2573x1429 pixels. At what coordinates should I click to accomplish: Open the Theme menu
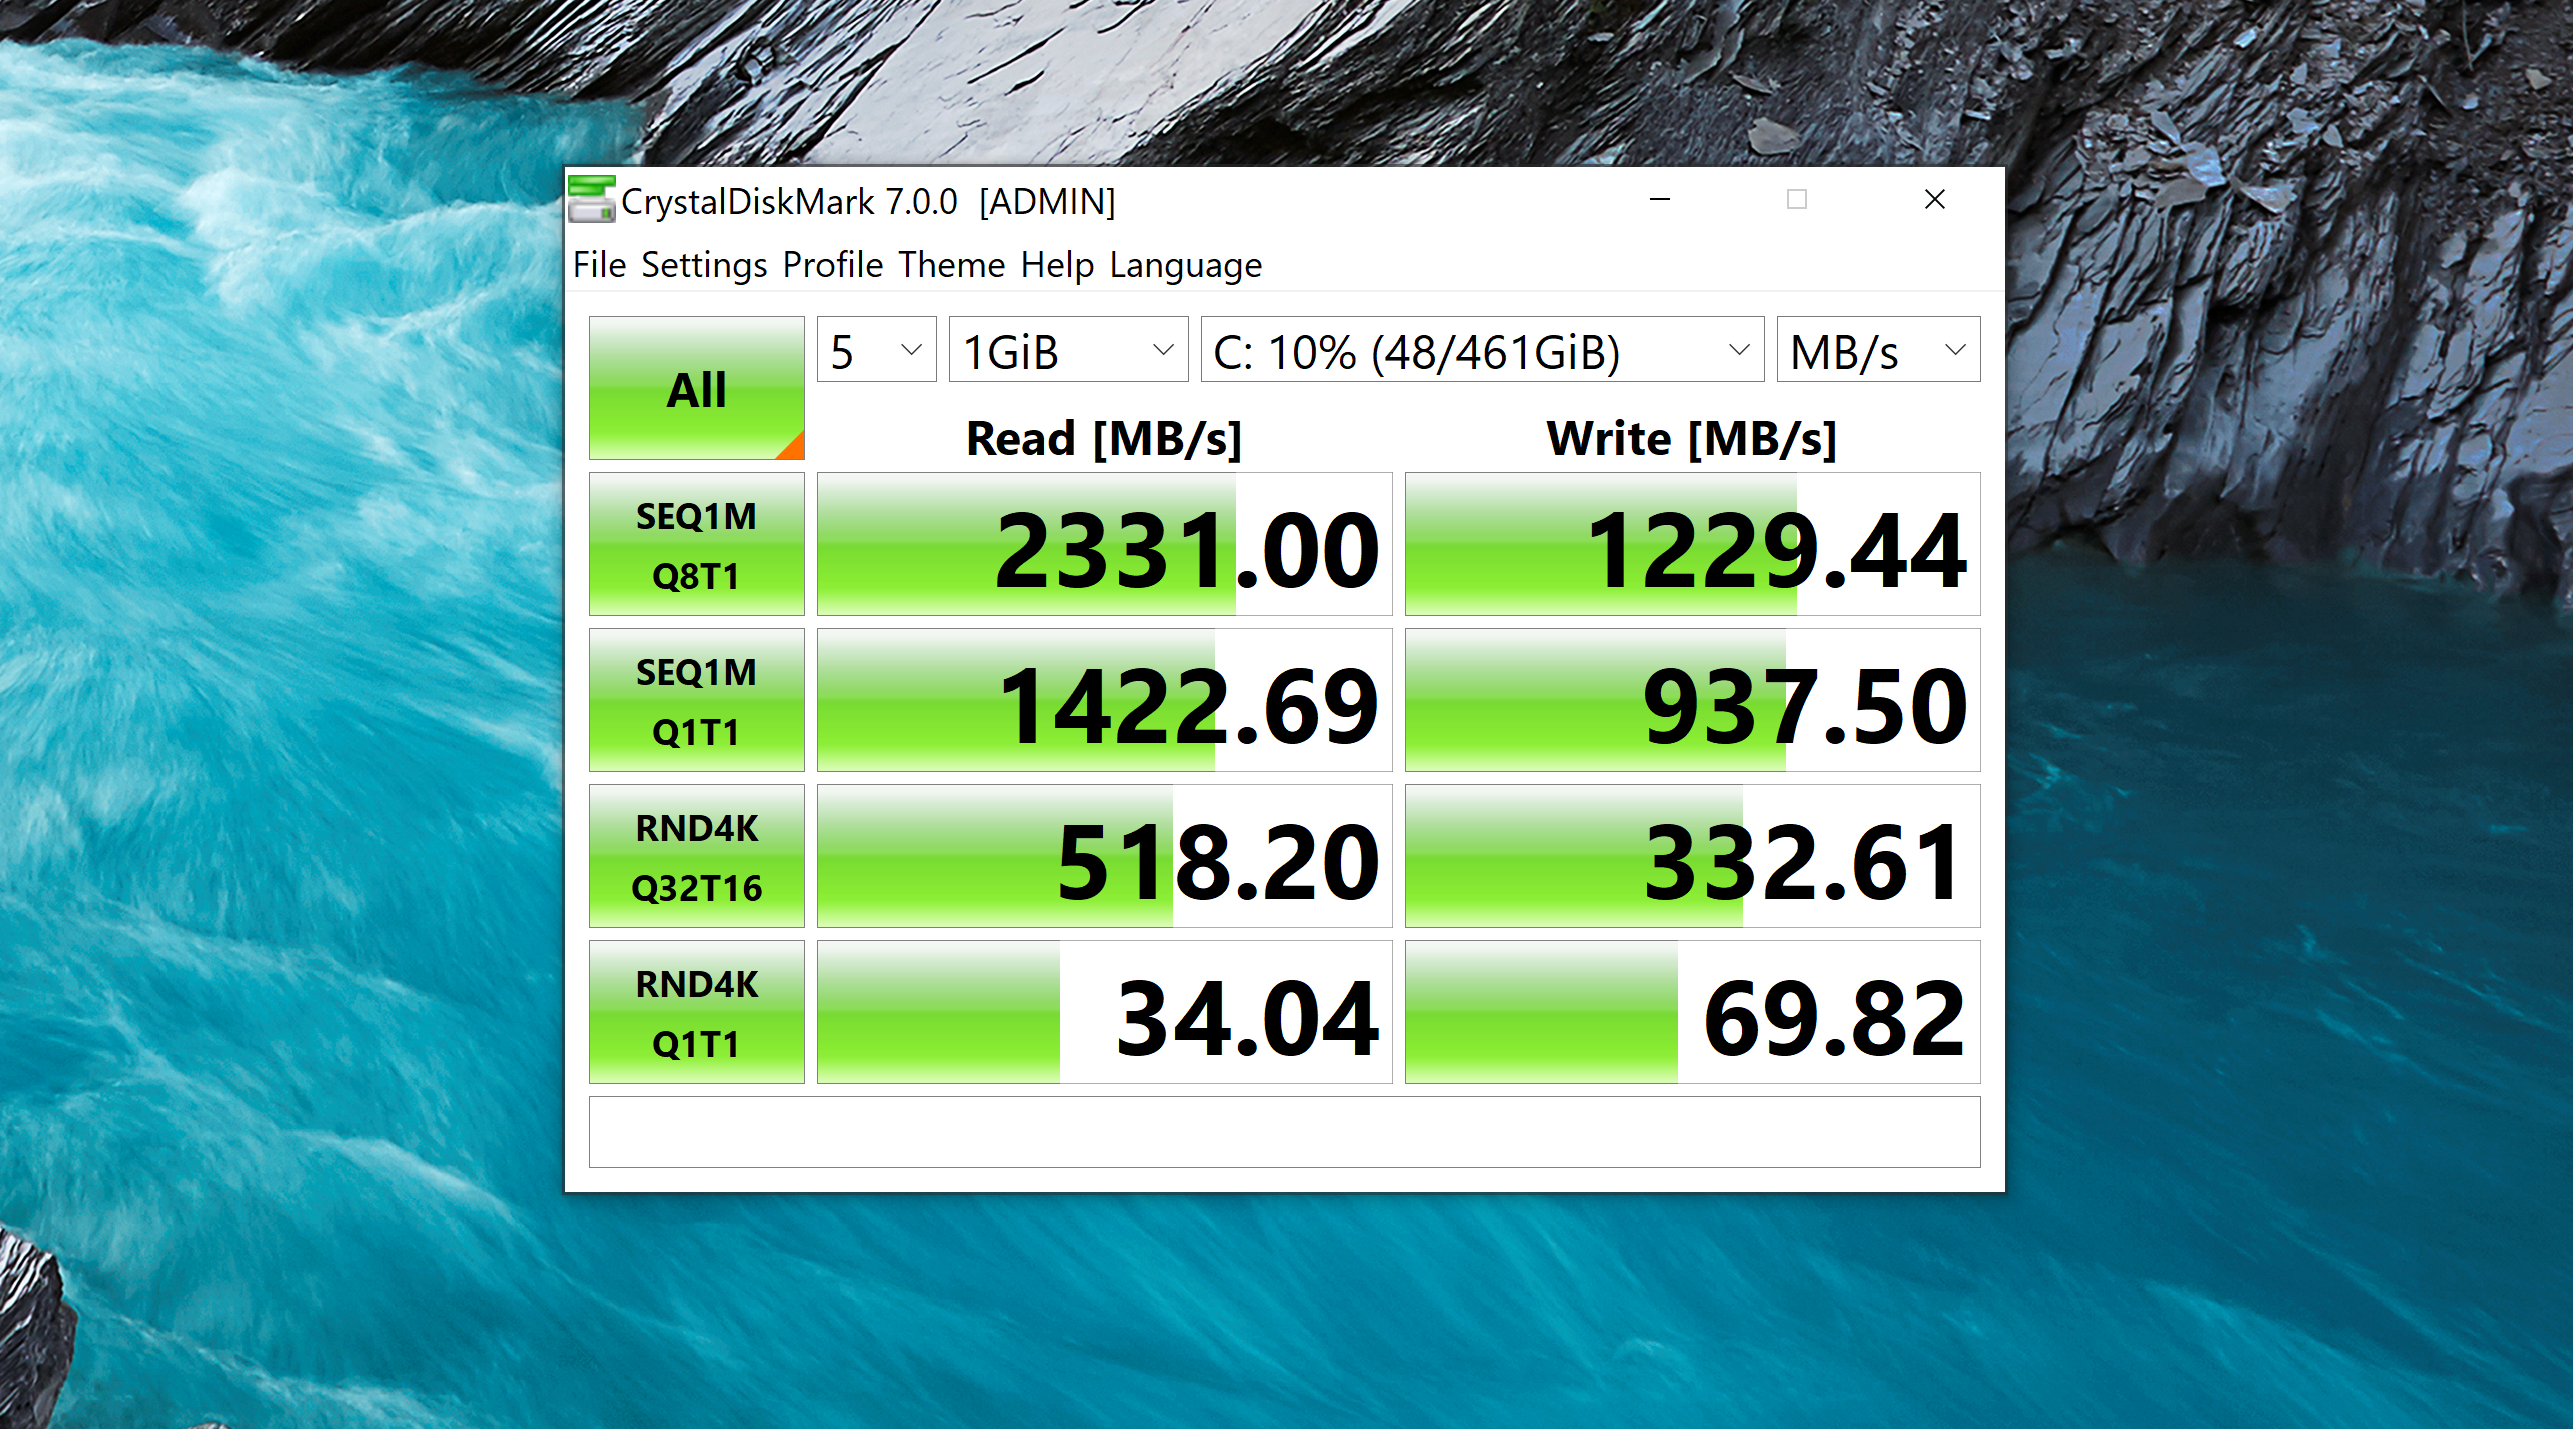[x=951, y=265]
